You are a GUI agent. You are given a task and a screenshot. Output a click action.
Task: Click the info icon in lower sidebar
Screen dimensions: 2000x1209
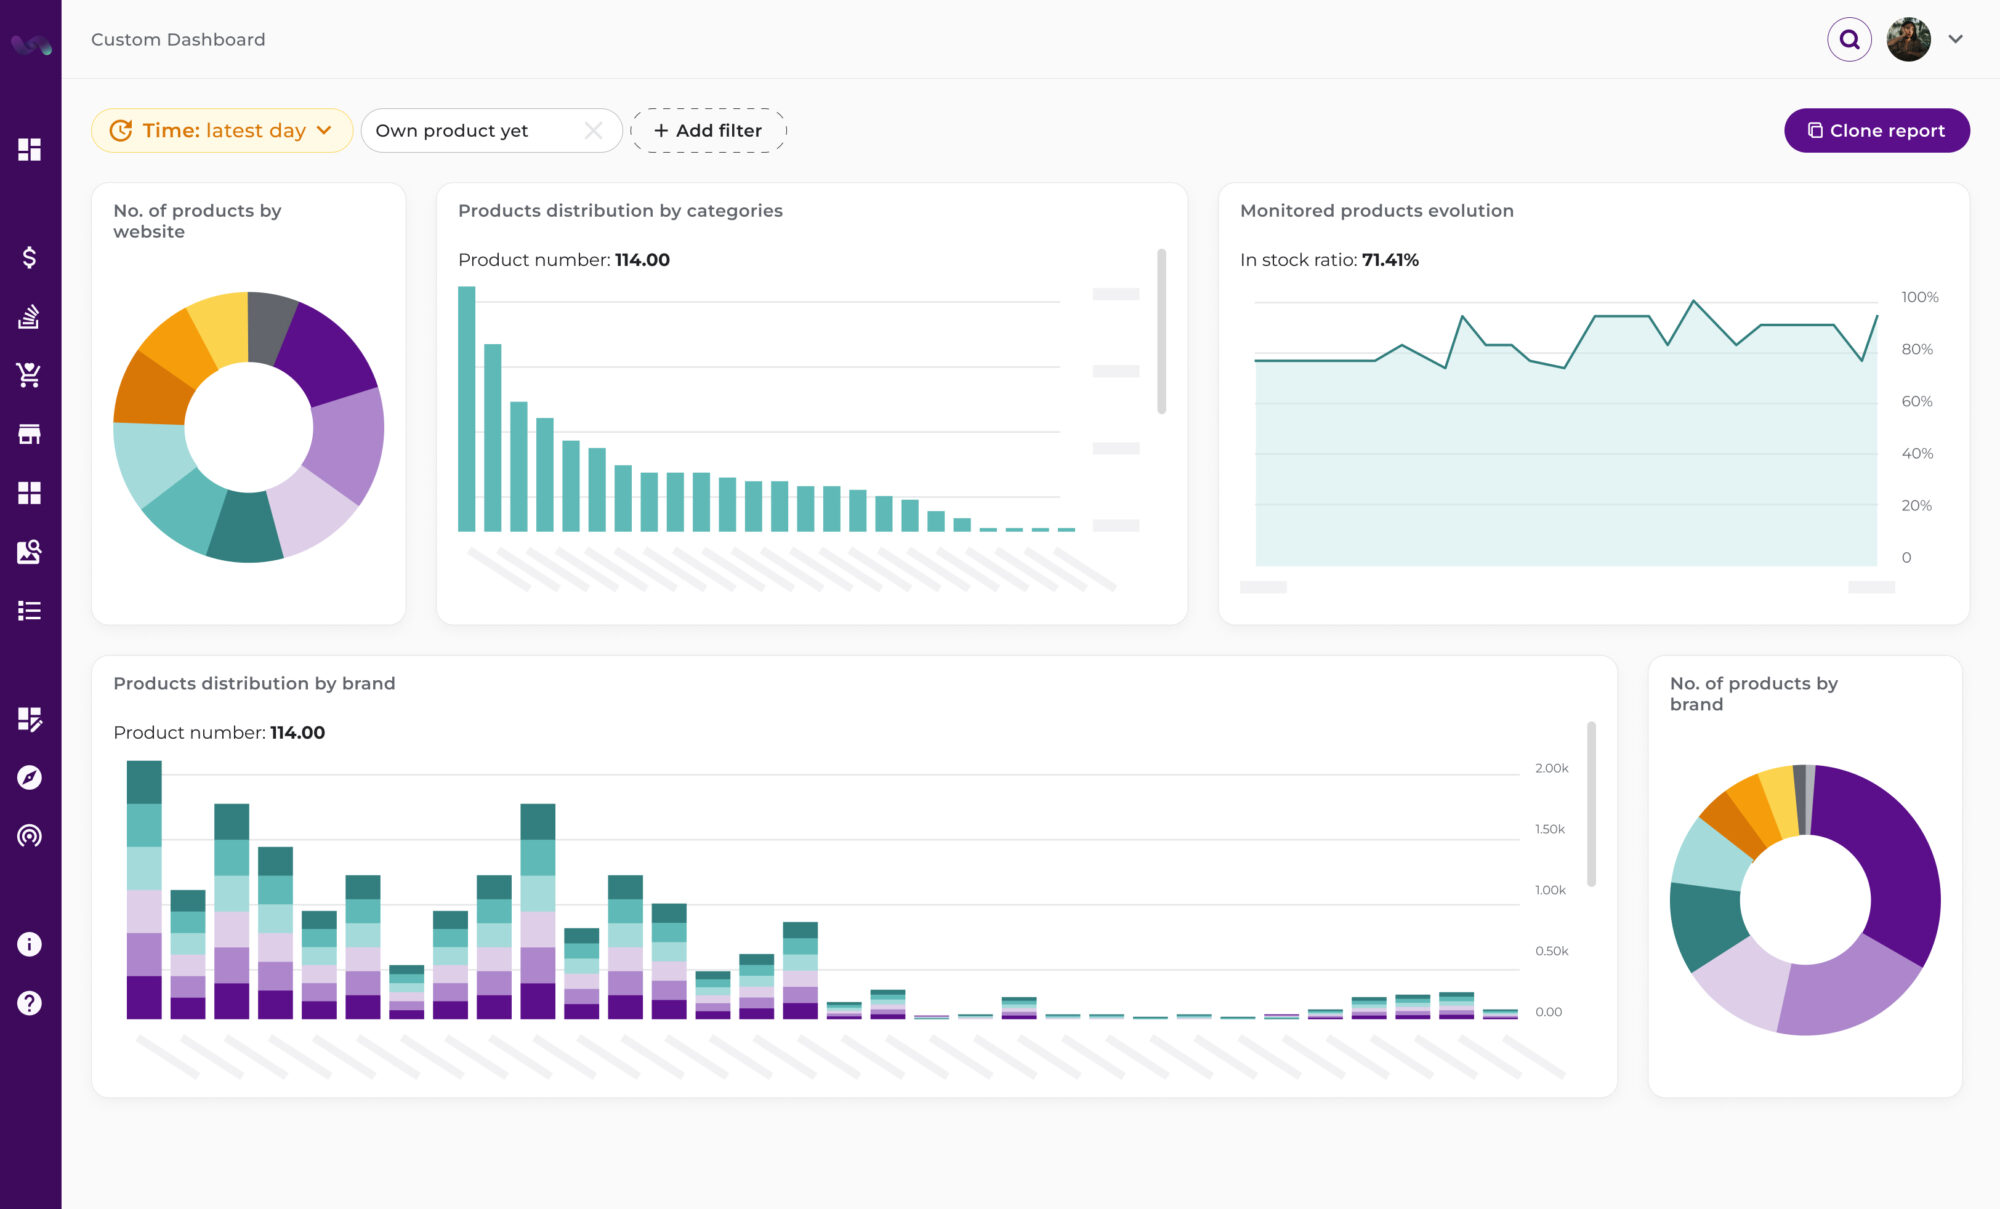30,945
